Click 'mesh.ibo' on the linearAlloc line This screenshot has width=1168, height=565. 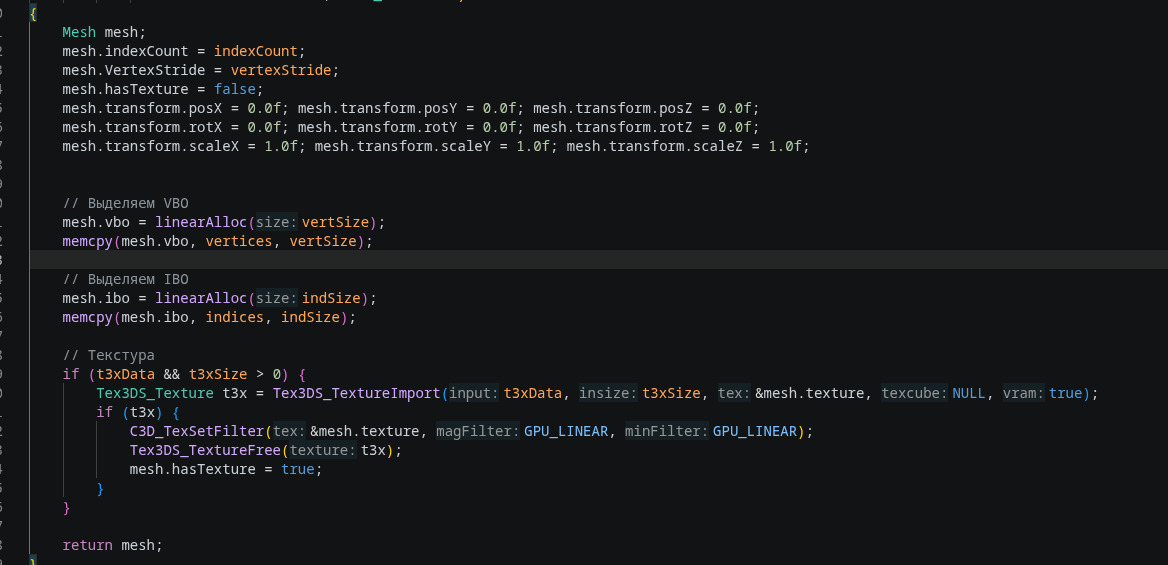pyautogui.click(x=95, y=297)
